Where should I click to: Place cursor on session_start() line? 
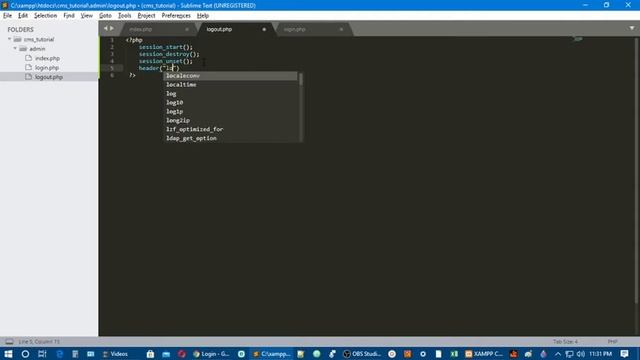[166, 47]
